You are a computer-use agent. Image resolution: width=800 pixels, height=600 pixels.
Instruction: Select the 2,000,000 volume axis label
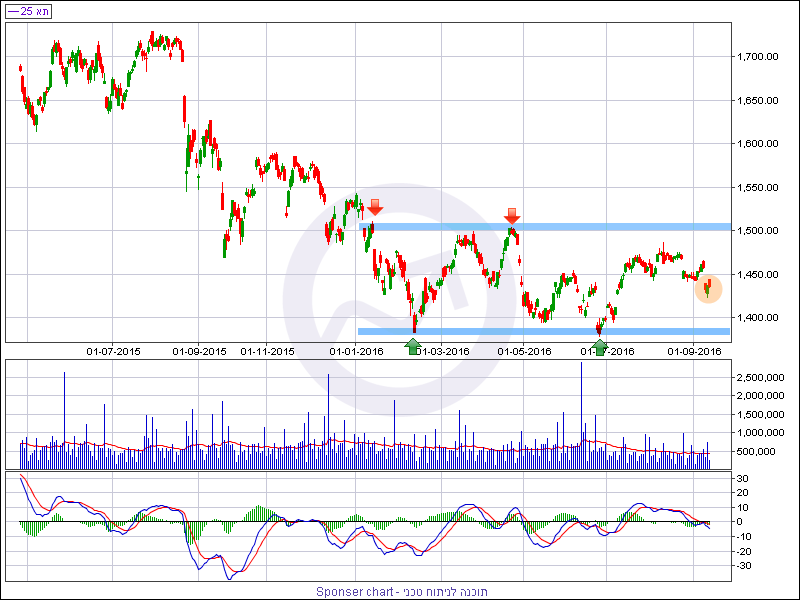pyautogui.click(x=760, y=396)
